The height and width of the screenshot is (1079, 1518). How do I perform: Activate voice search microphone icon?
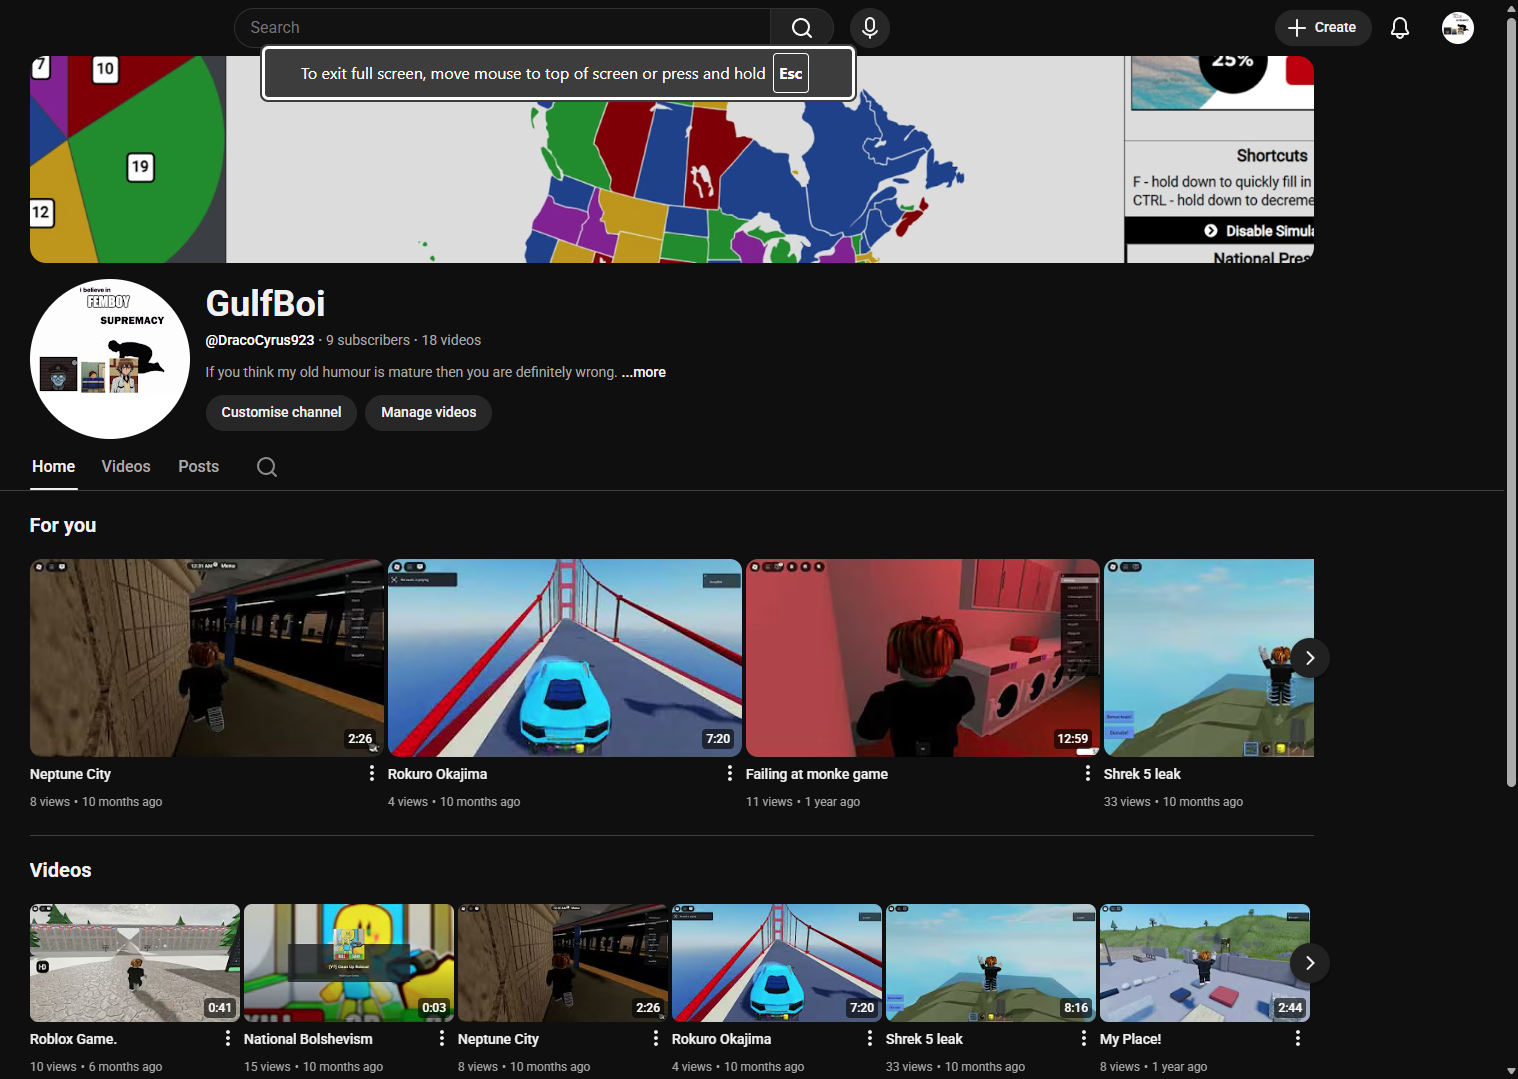[x=869, y=28]
